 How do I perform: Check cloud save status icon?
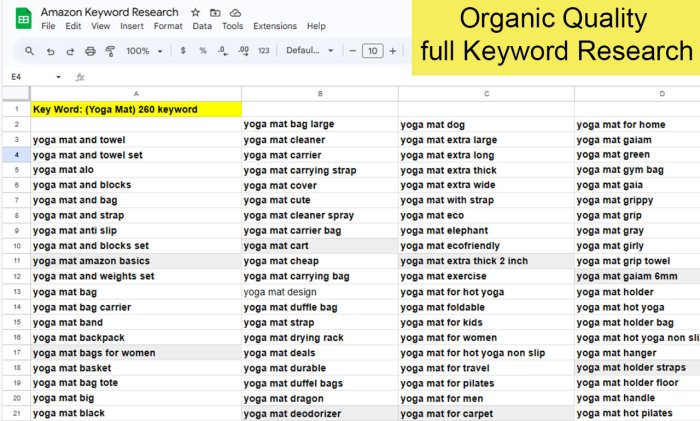coord(235,13)
